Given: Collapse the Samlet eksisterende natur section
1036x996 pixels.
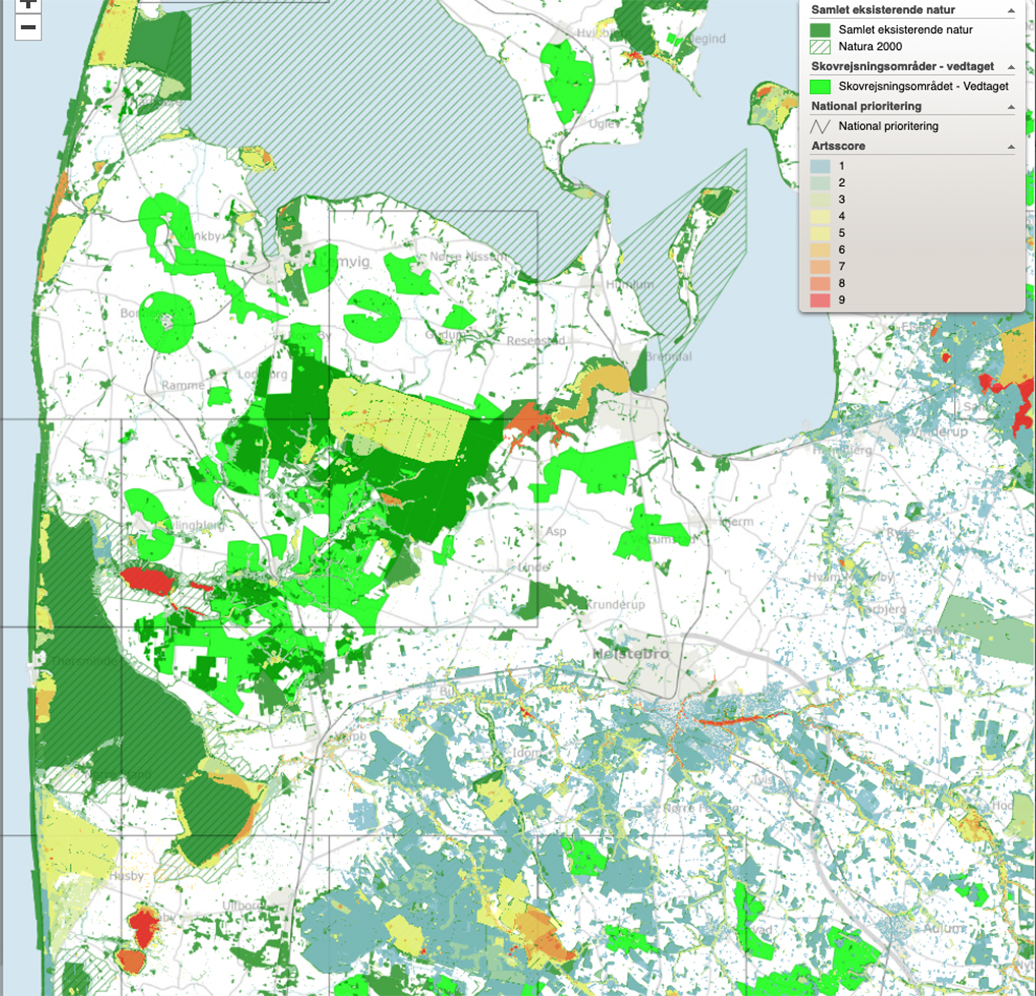Looking at the screenshot, I should coord(1011,11).
